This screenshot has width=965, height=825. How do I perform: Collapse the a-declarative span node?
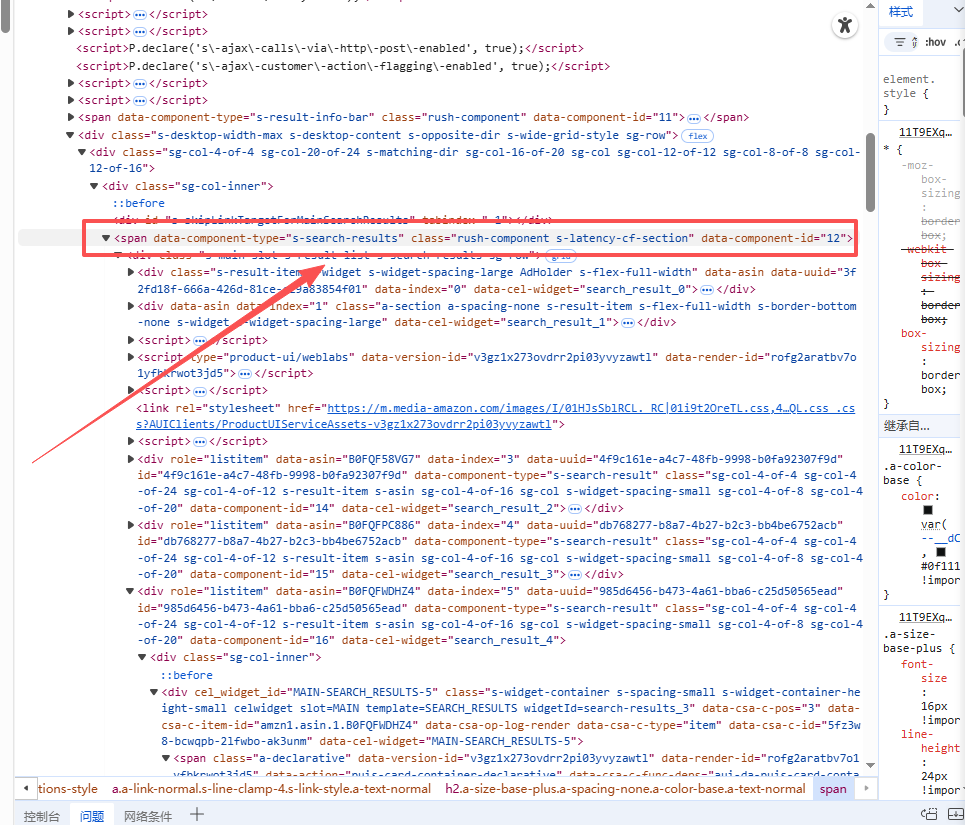166,758
